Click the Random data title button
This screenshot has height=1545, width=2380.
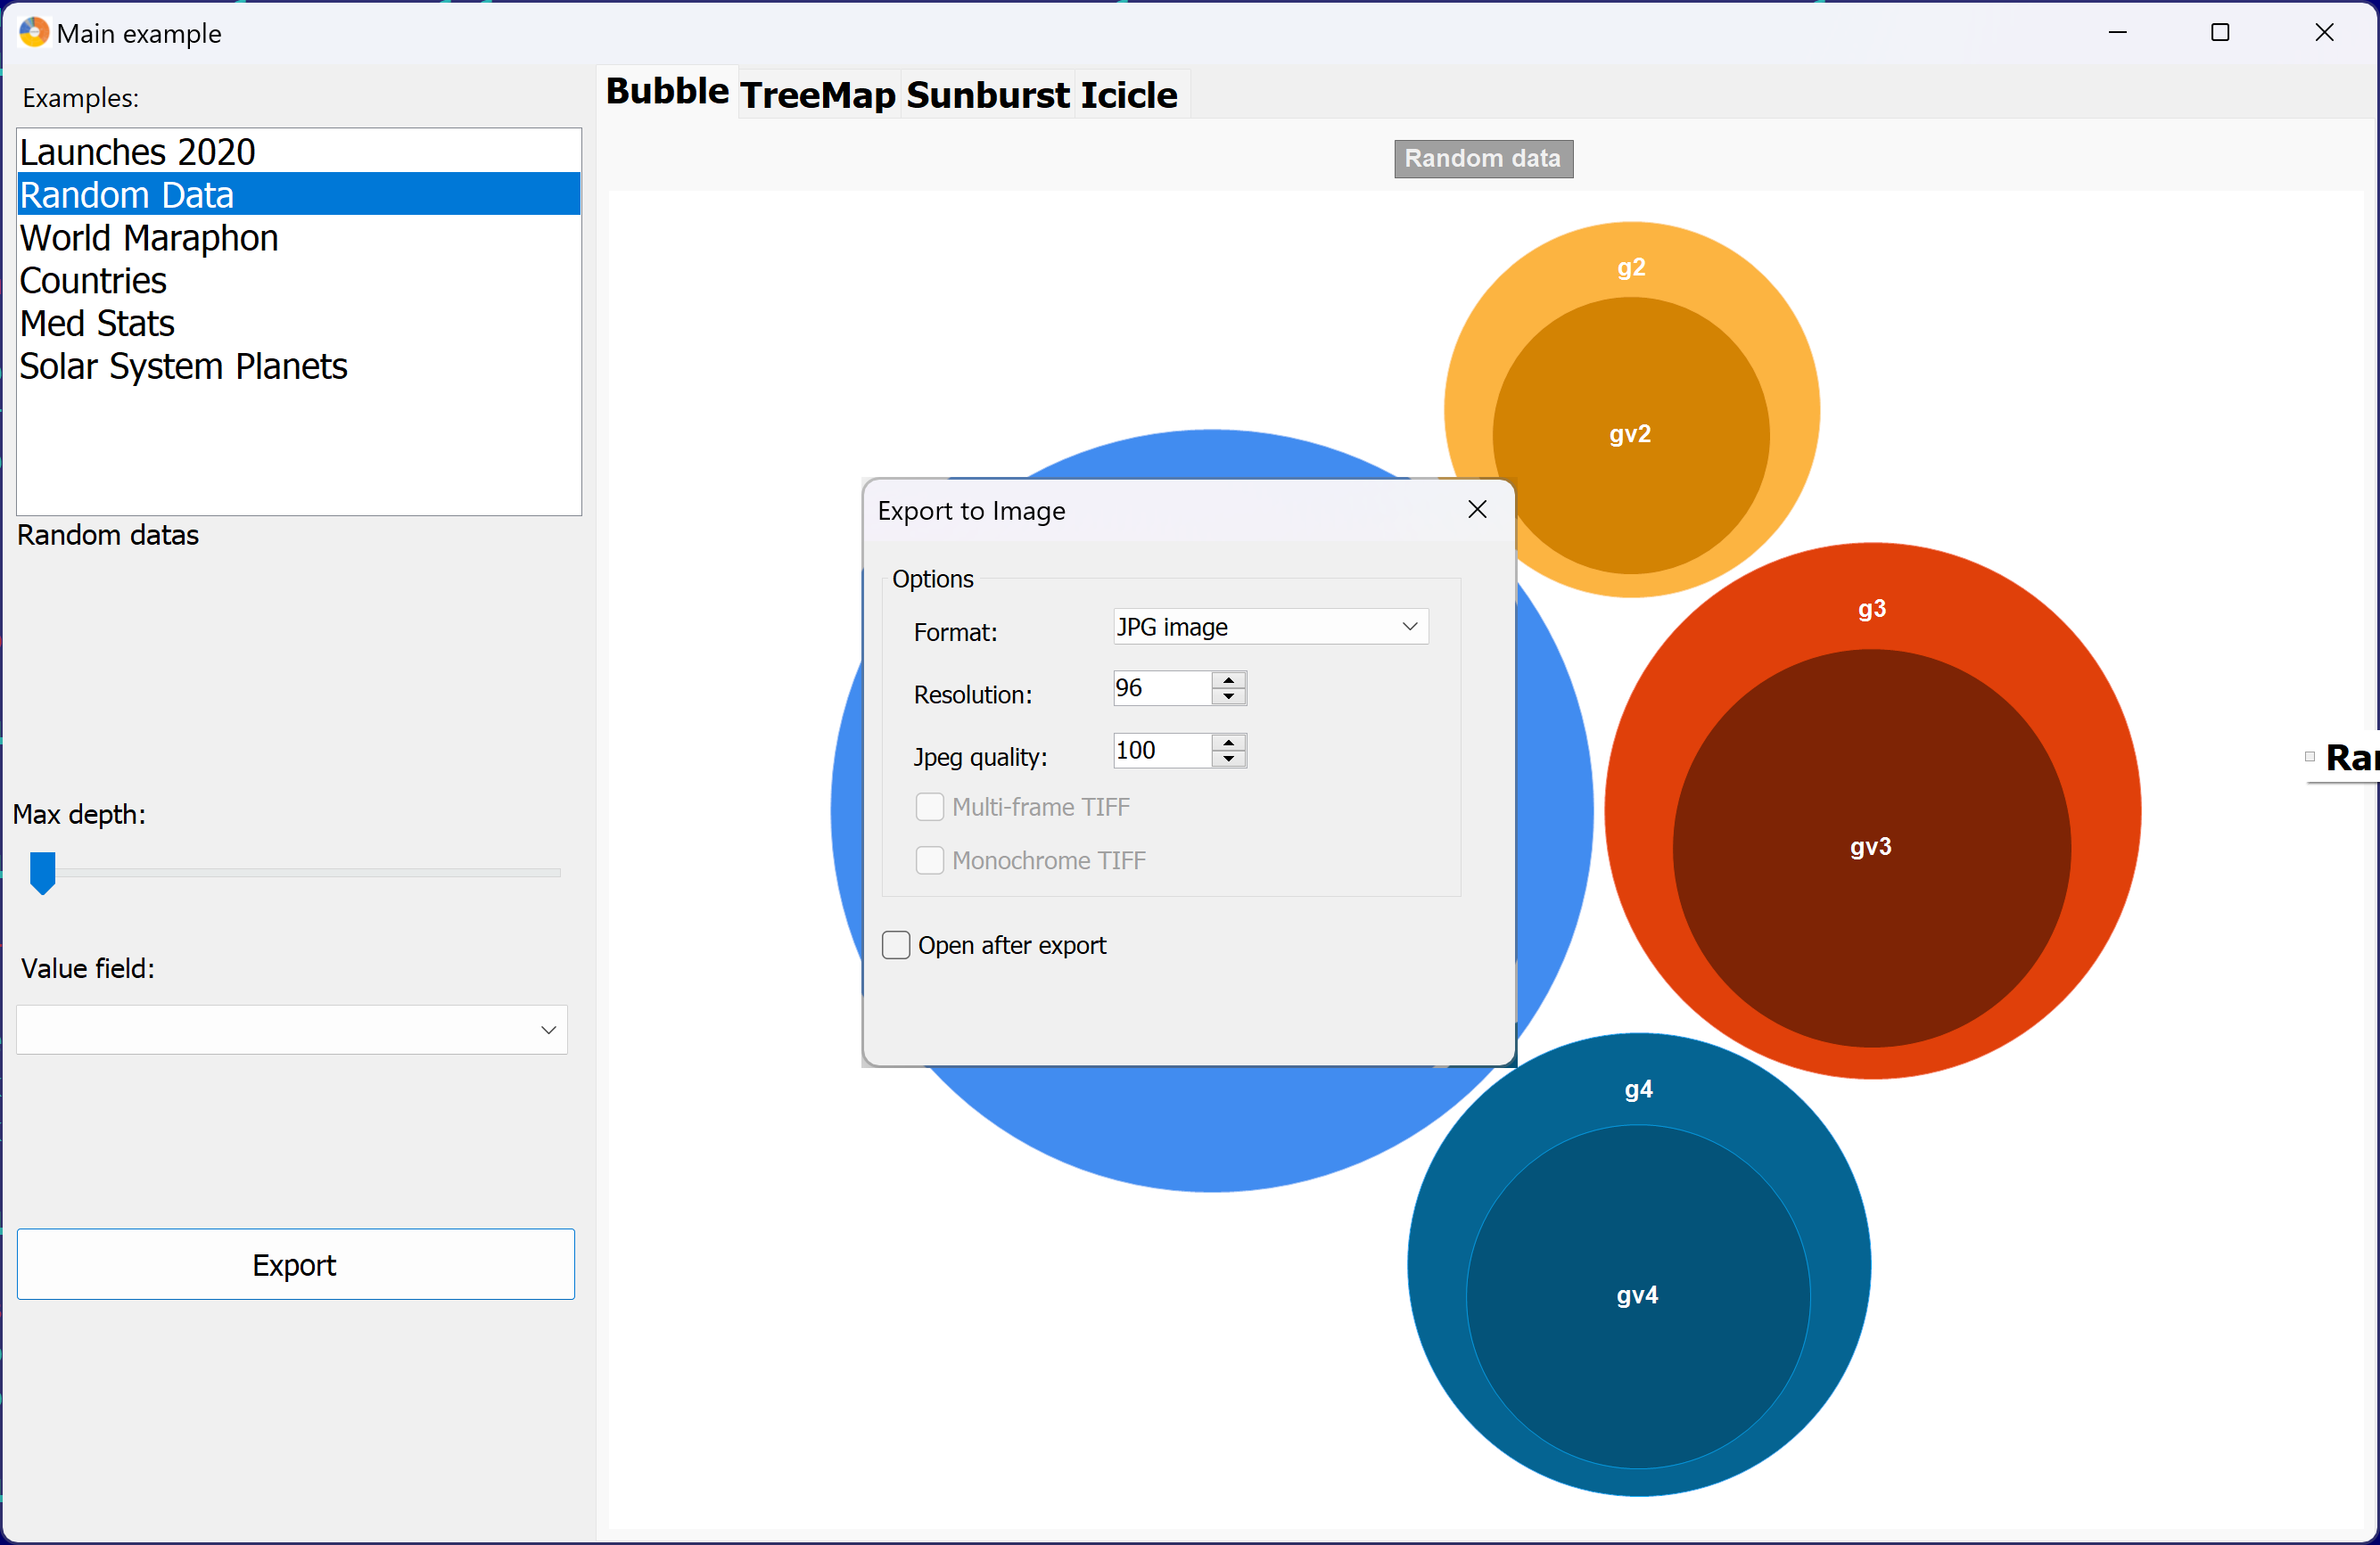coord(1482,159)
